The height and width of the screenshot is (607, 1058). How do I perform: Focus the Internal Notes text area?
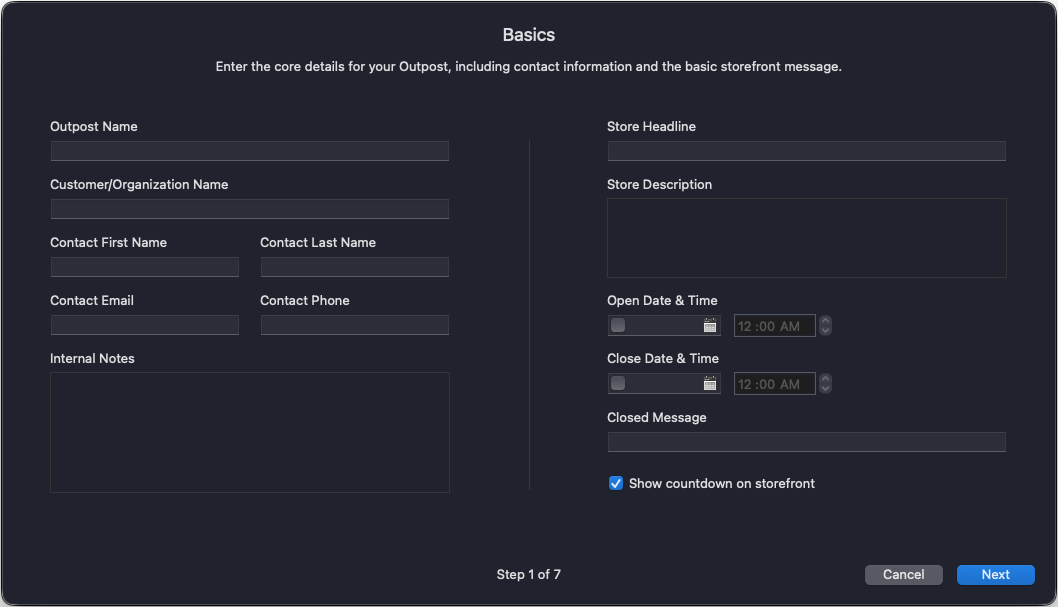point(249,432)
